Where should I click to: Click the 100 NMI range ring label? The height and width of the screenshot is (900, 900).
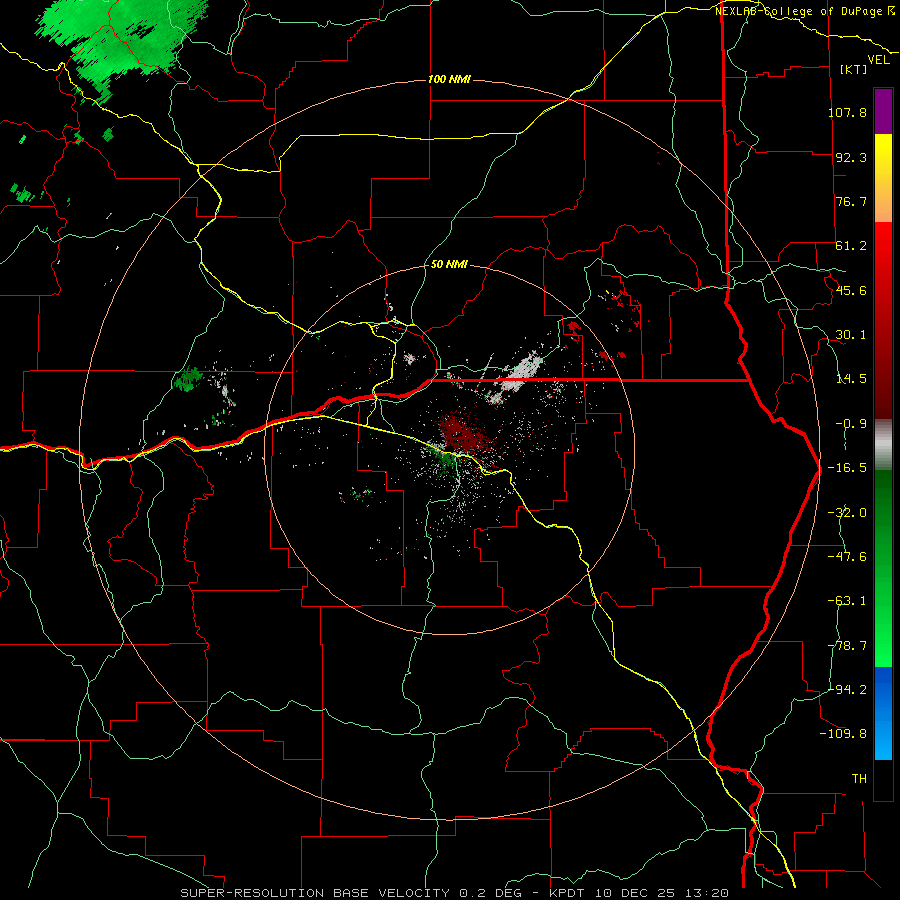[449, 79]
